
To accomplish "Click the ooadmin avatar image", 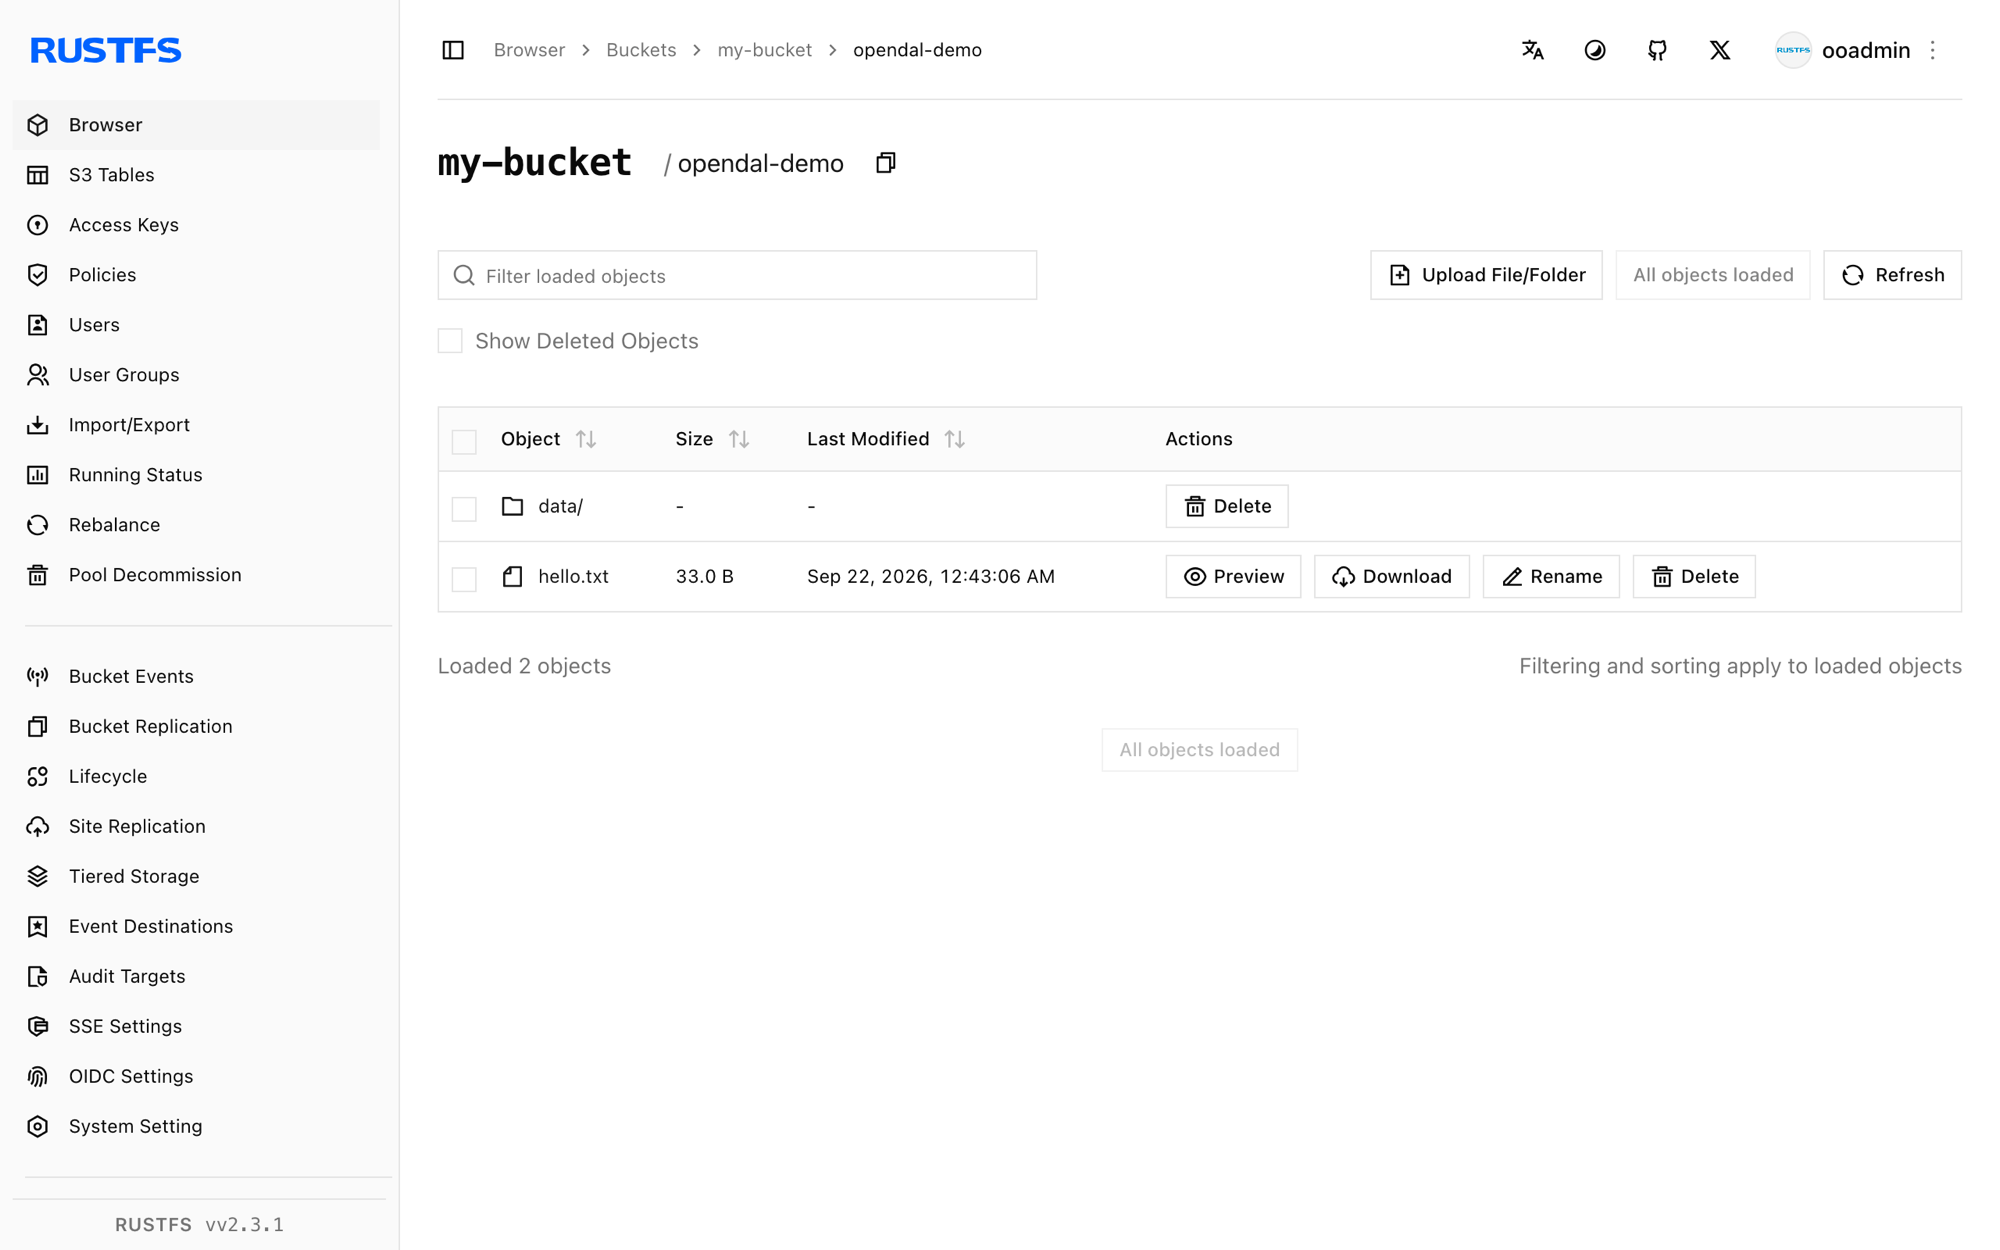I will pos(1793,50).
